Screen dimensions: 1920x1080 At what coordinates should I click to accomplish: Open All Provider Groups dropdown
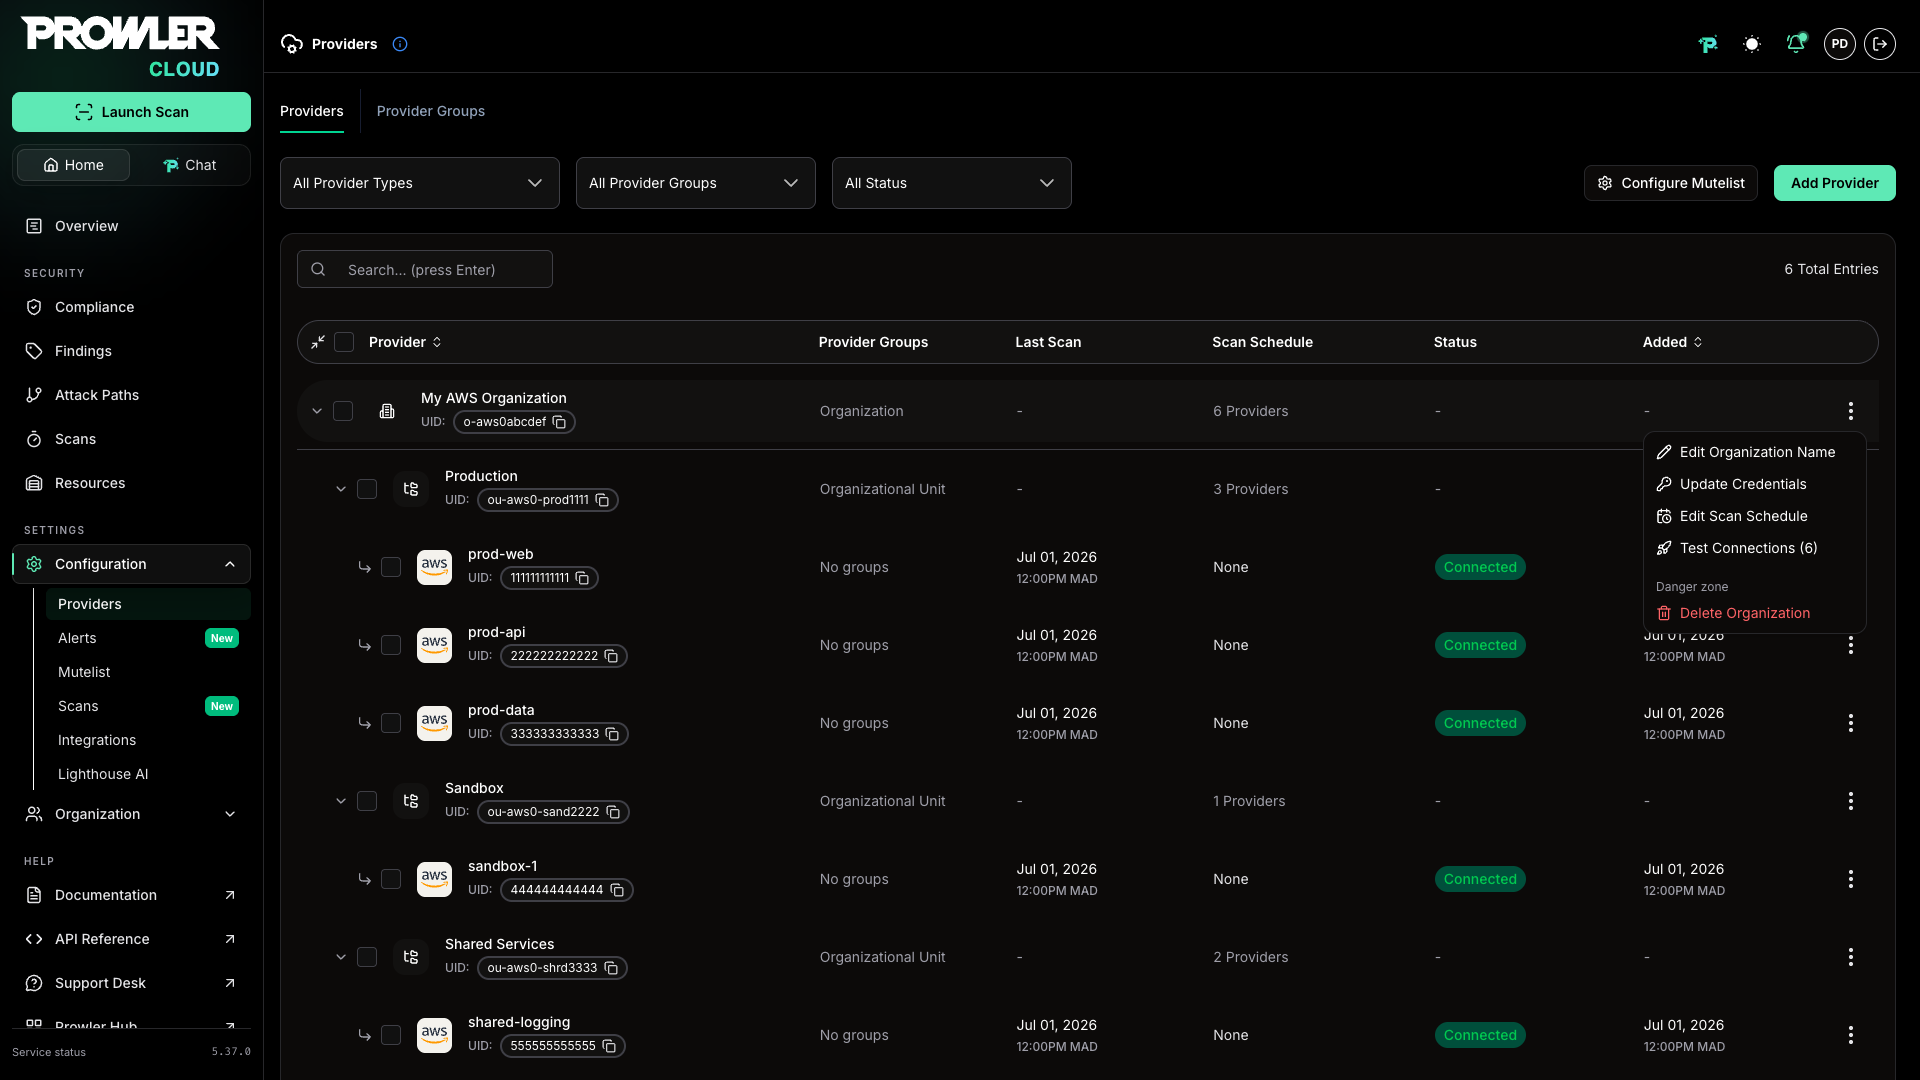tap(696, 183)
